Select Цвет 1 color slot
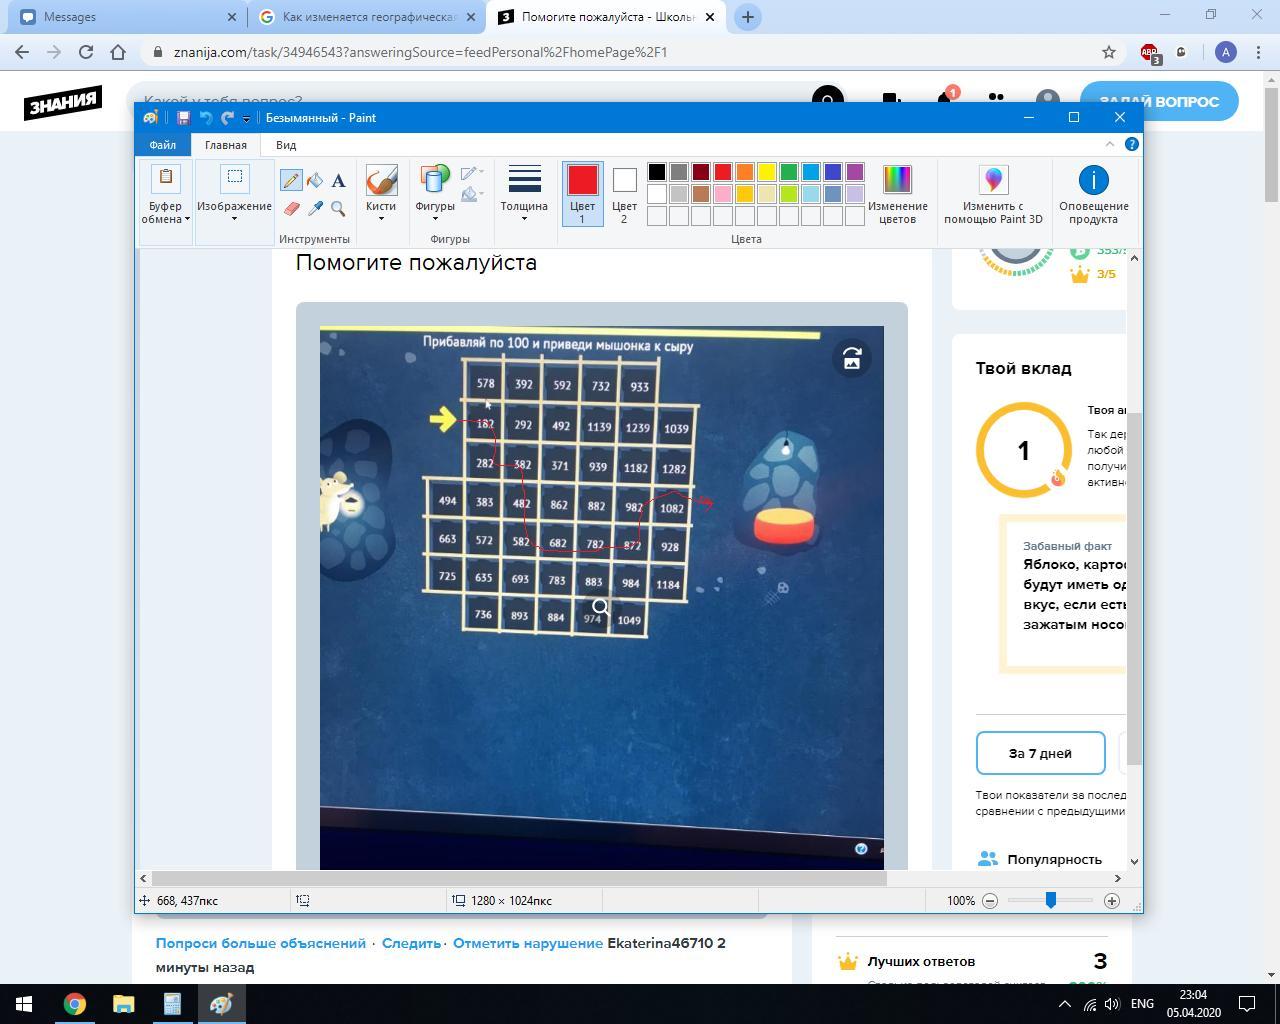 click(x=582, y=194)
